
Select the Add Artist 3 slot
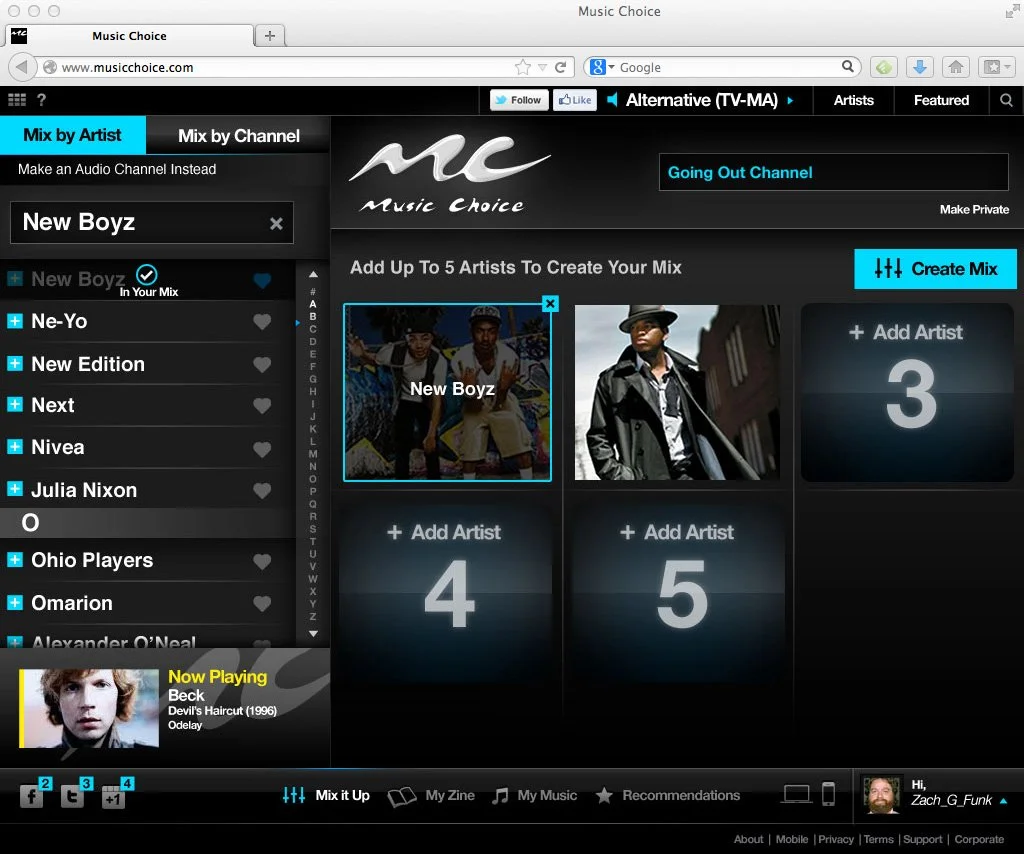pos(907,392)
